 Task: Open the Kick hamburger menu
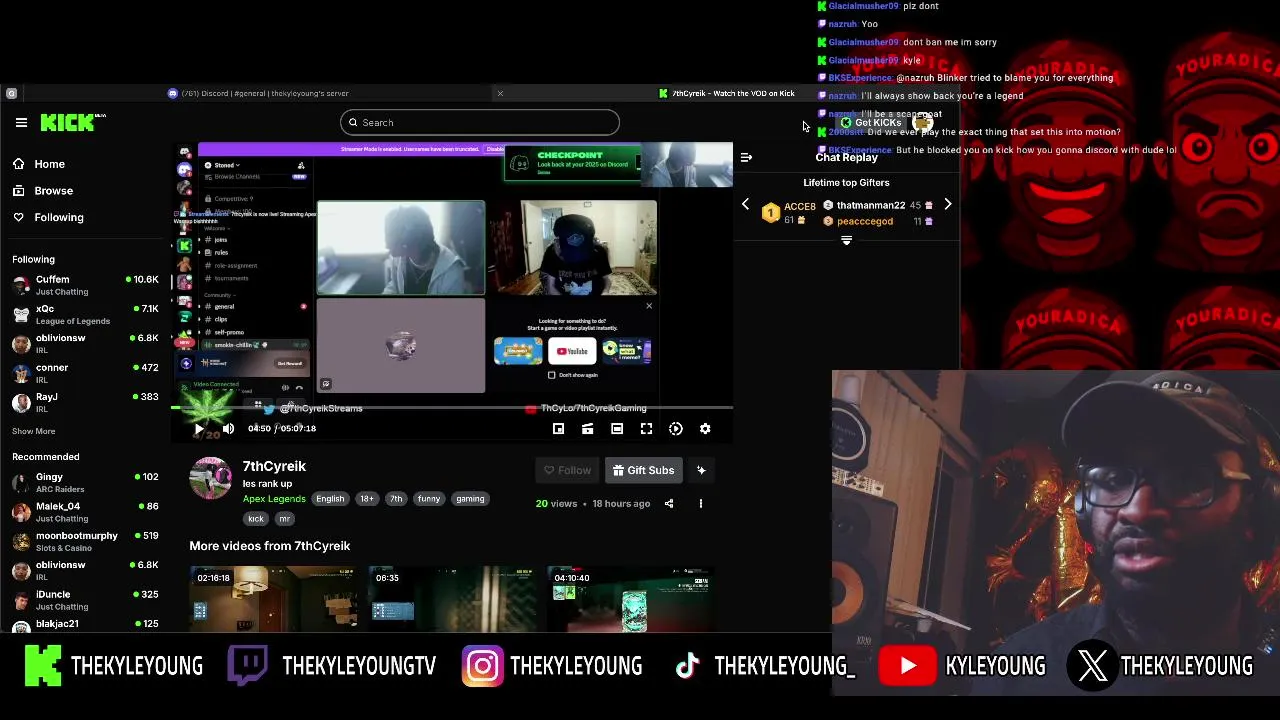(21, 122)
